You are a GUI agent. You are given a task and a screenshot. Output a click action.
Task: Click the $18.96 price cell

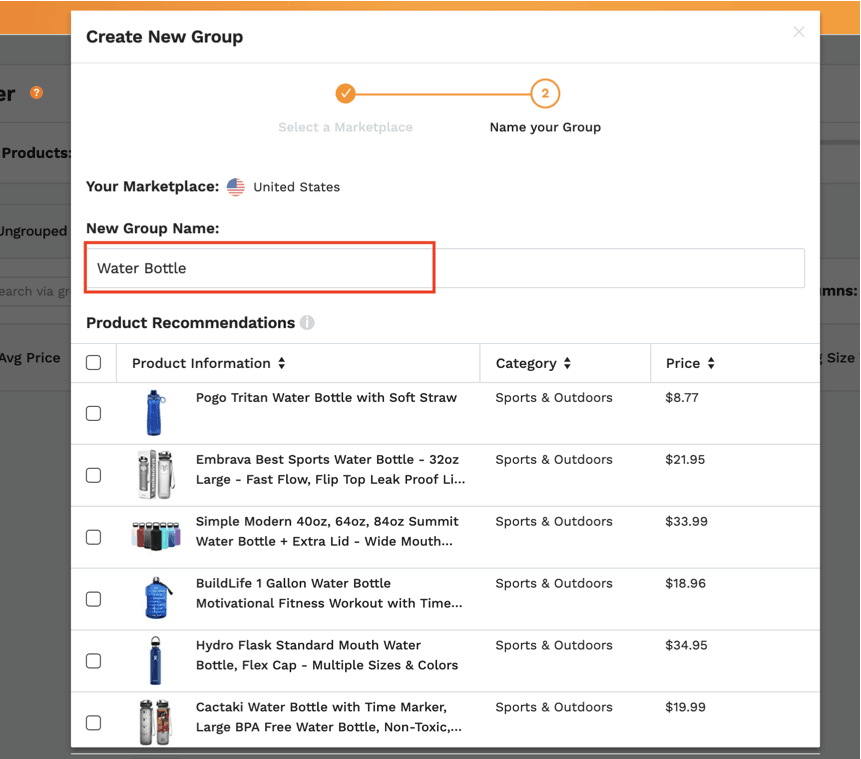(x=686, y=583)
